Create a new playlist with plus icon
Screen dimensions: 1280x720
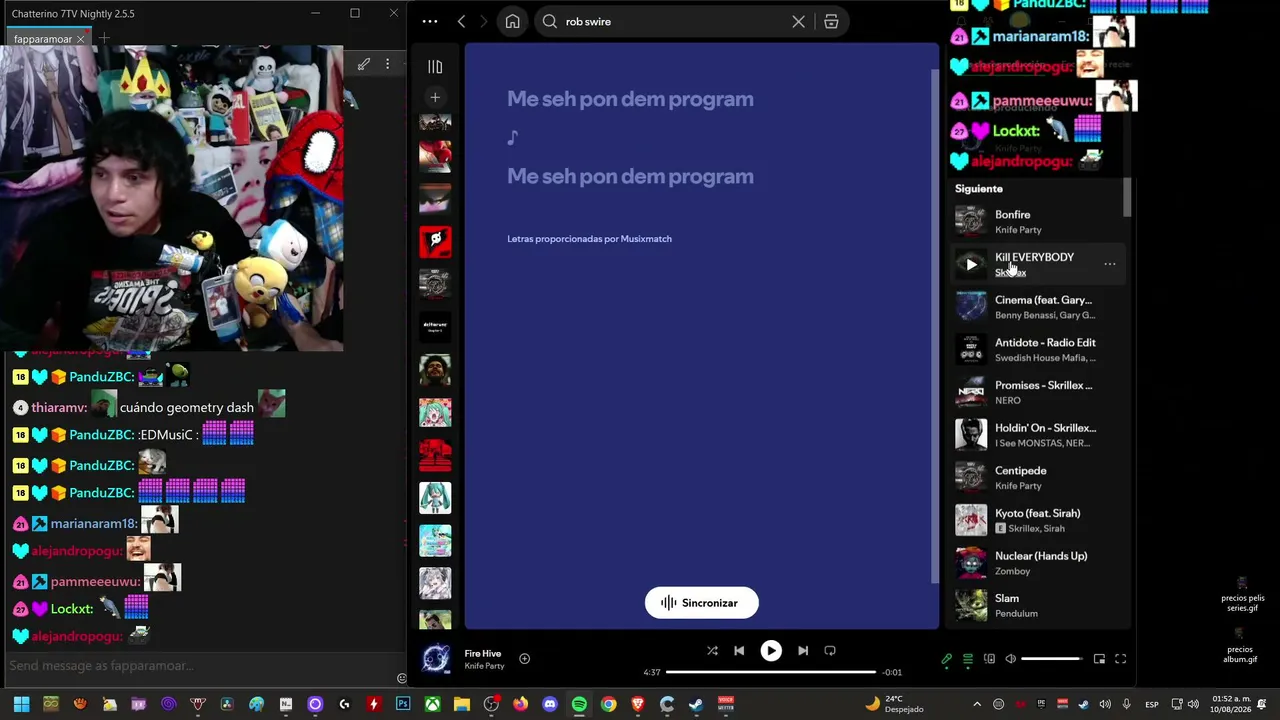435,97
